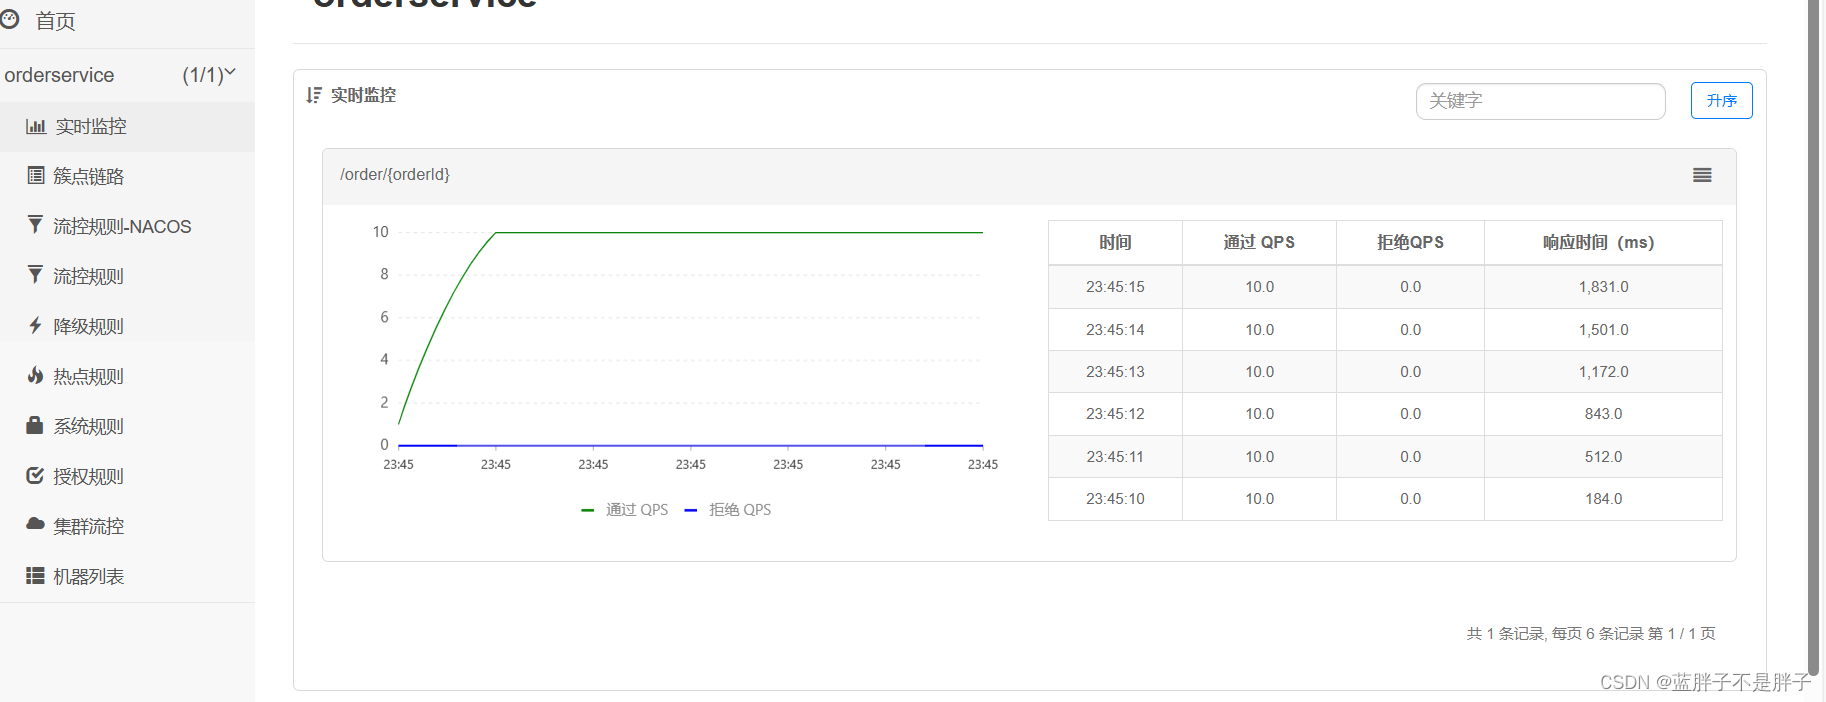Click the 1,831.0 response time value
This screenshot has height=702, width=1826.
1603,287
